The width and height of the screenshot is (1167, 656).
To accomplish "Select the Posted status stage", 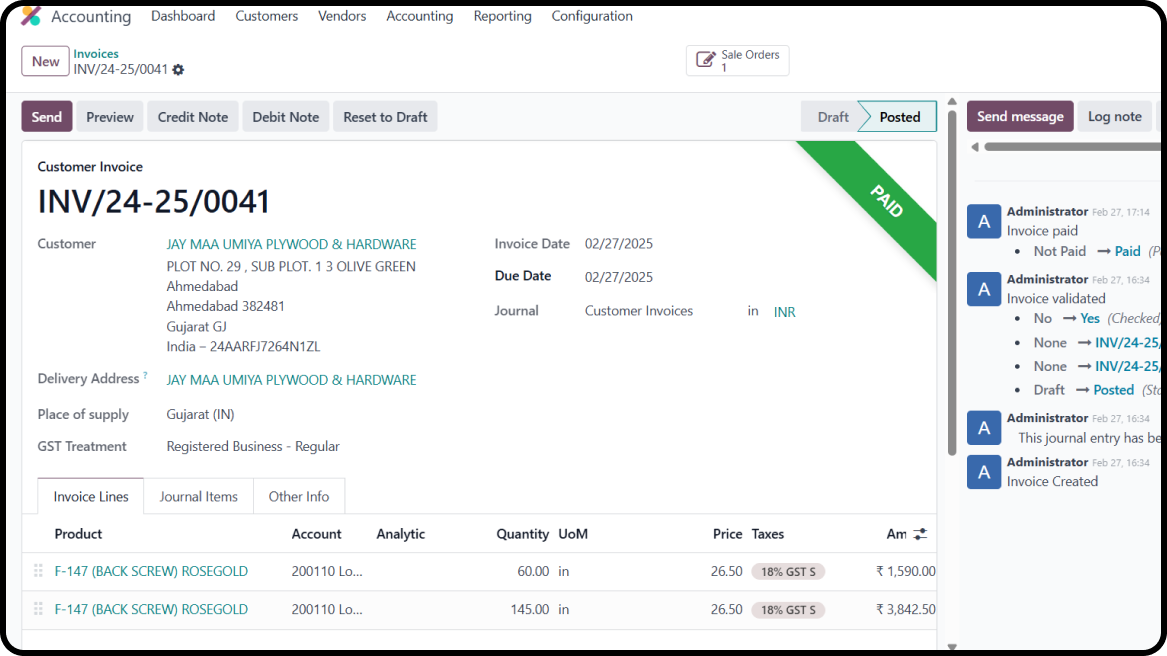I will point(899,117).
